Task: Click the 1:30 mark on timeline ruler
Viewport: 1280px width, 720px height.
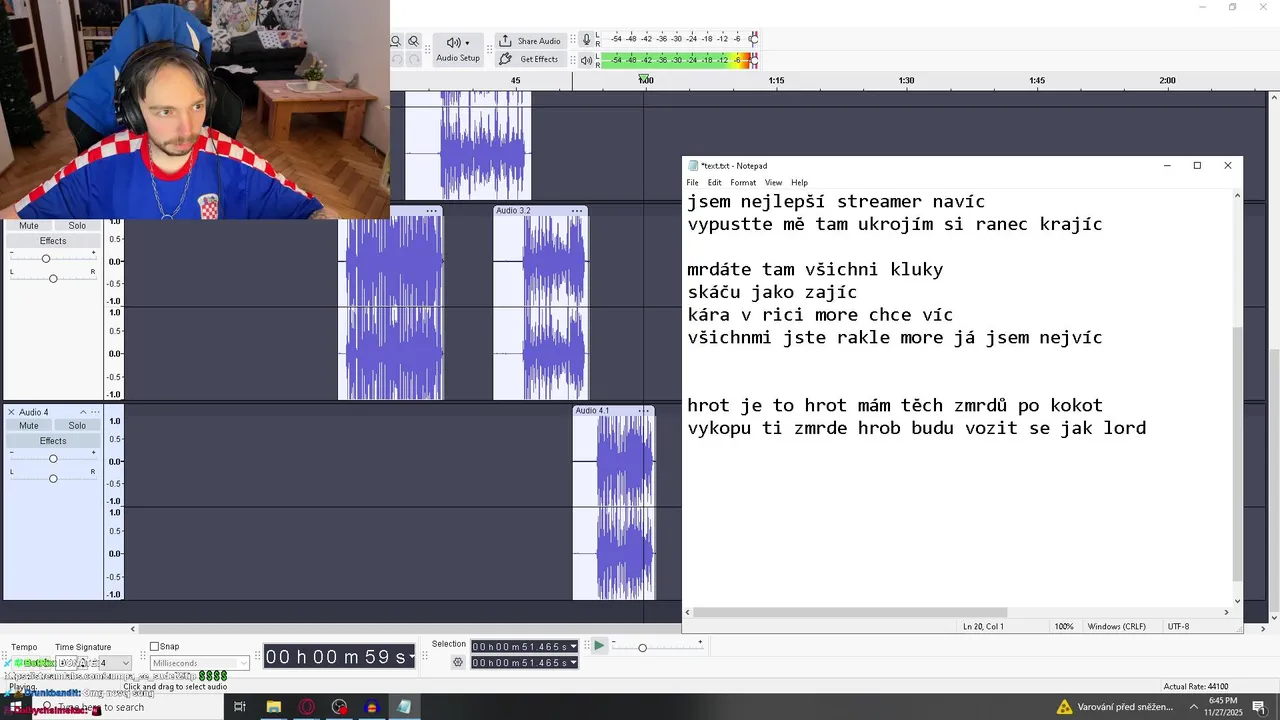Action: pyautogui.click(x=906, y=80)
